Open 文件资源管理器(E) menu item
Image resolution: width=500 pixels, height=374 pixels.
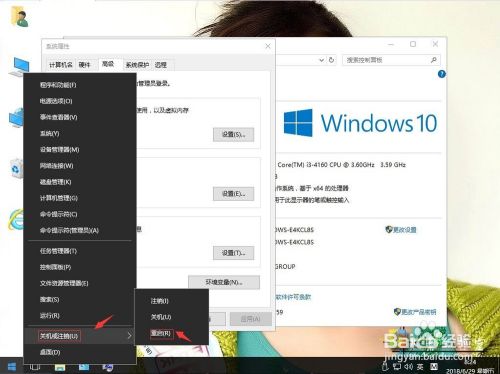pos(80,283)
